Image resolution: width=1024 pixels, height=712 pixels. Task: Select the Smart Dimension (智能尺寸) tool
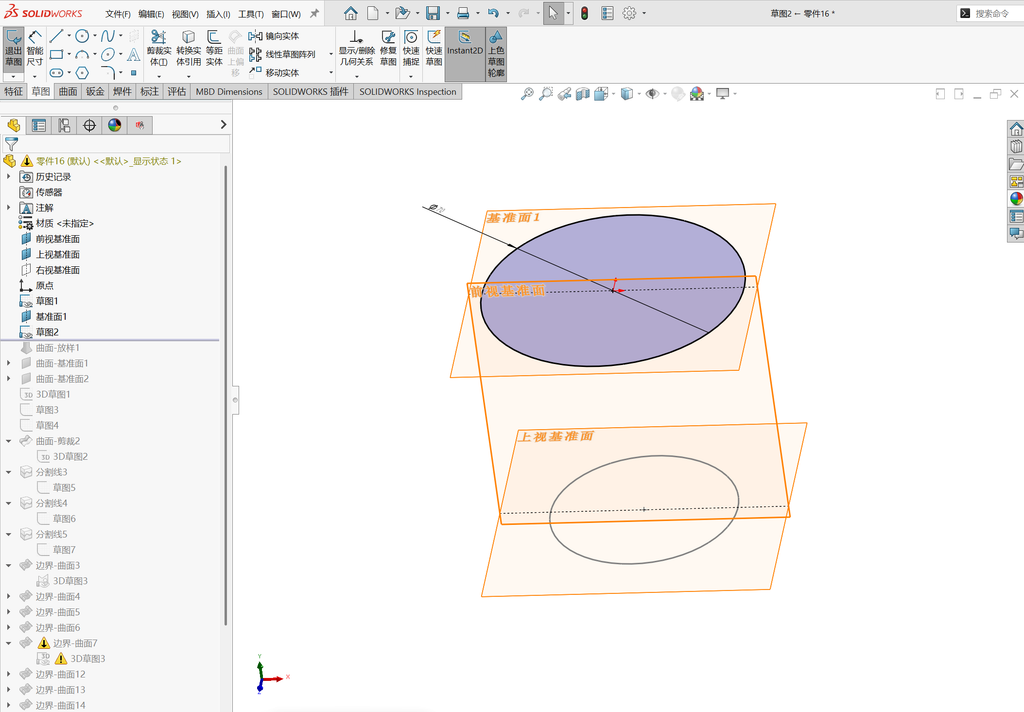point(35,48)
